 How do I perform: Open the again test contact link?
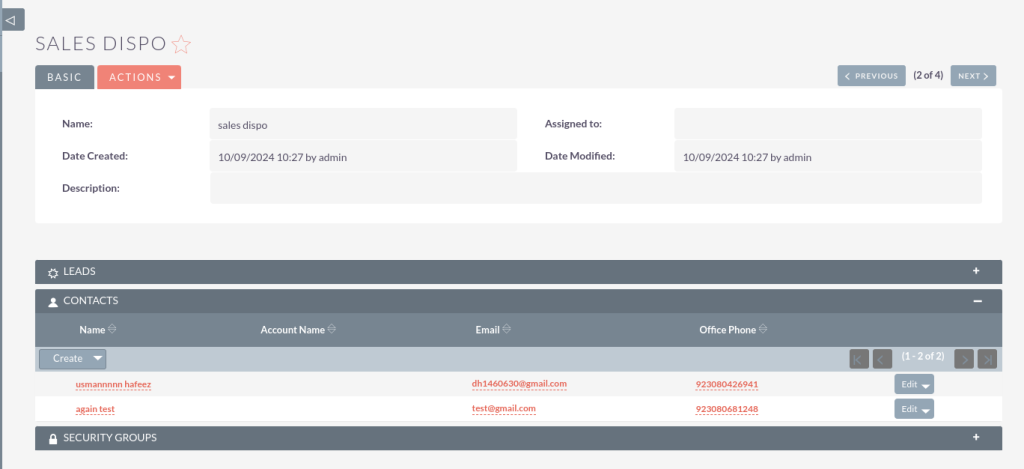pos(94,409)
